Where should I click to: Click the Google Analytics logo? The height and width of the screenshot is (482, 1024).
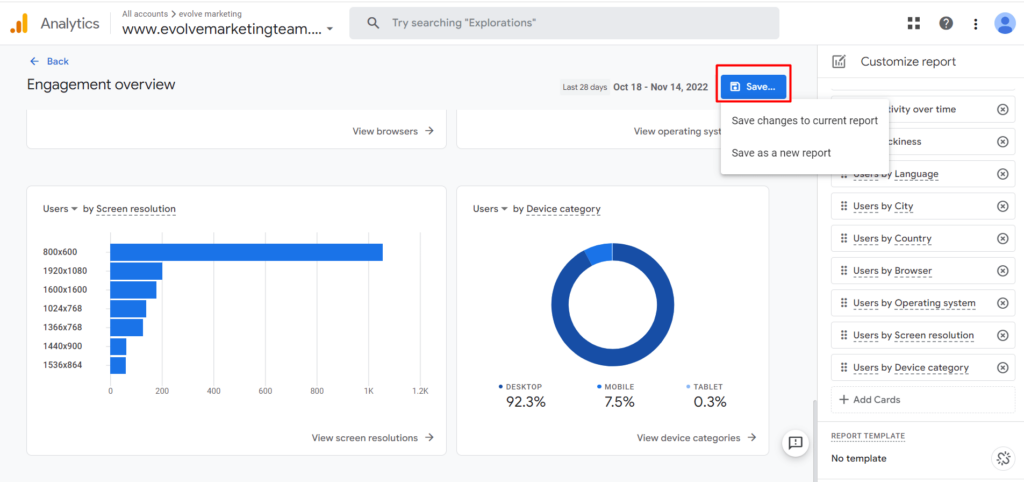pyautogui.click(x=19, y=24)
